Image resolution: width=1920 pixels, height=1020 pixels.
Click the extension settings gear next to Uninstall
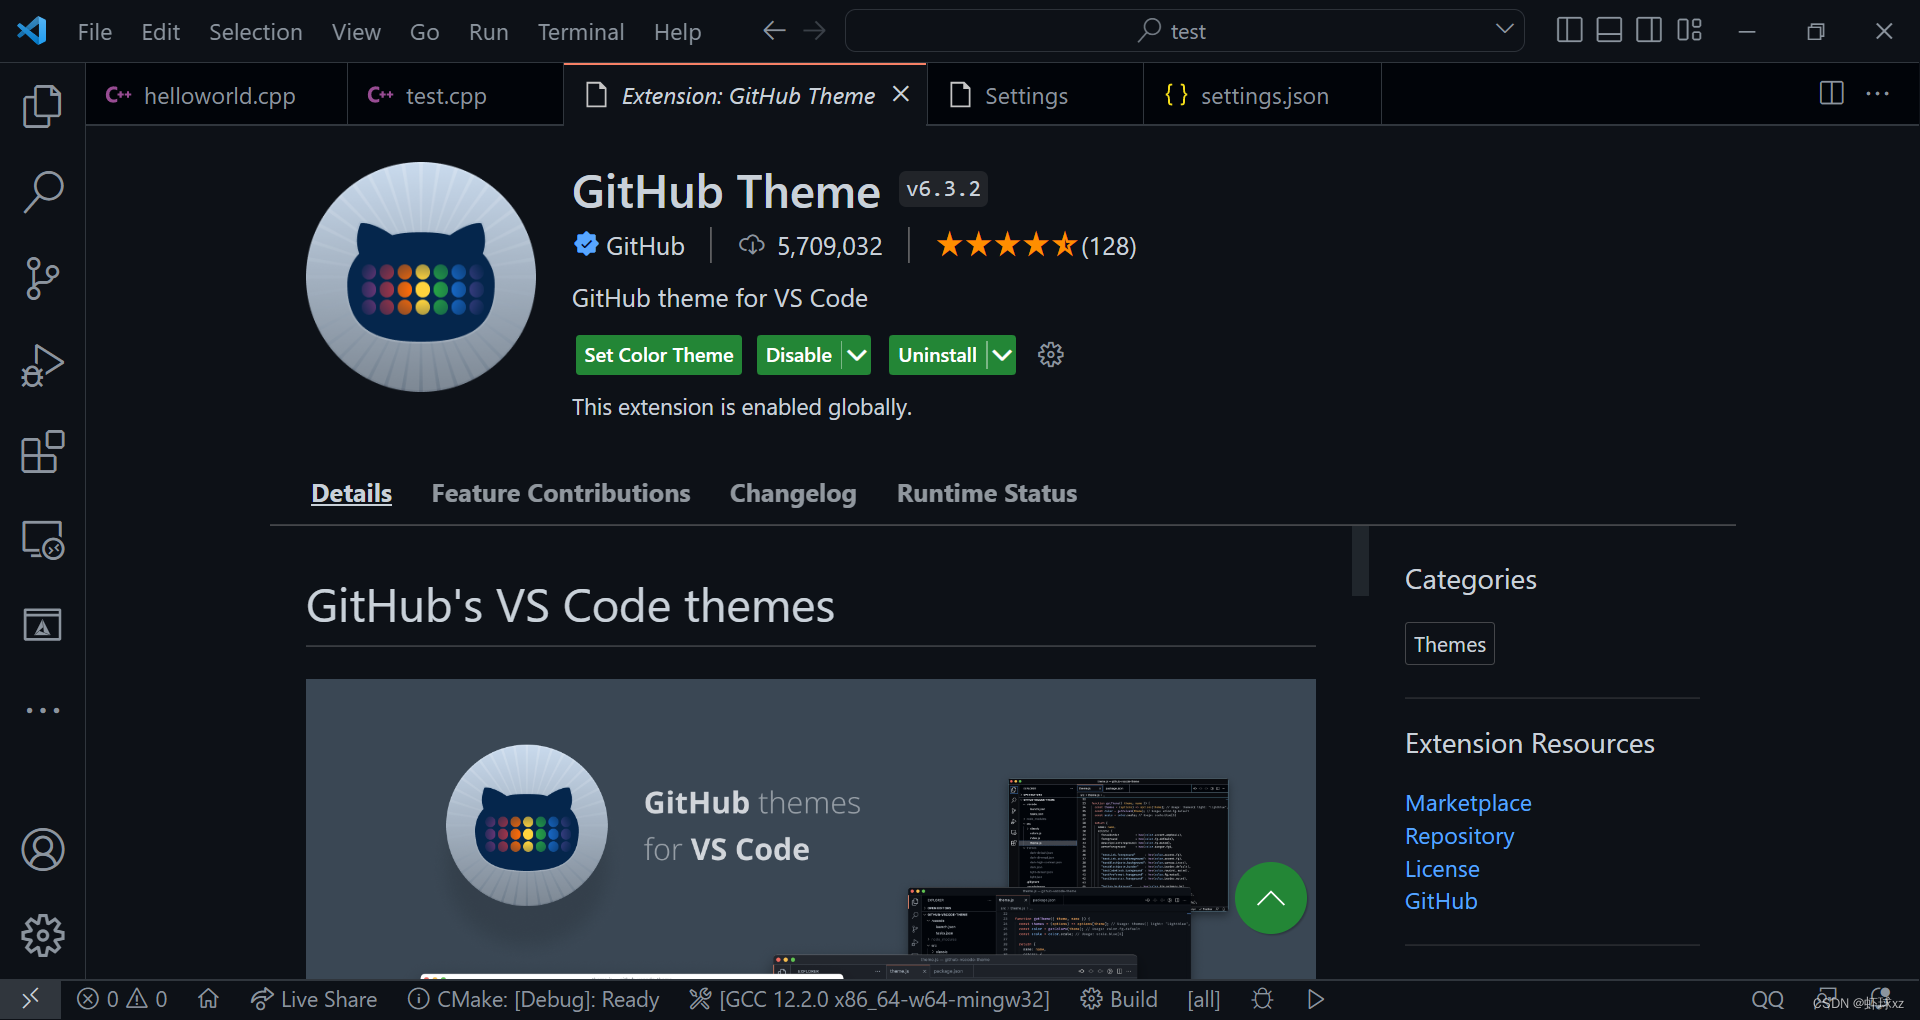[x=1050, y=355]
